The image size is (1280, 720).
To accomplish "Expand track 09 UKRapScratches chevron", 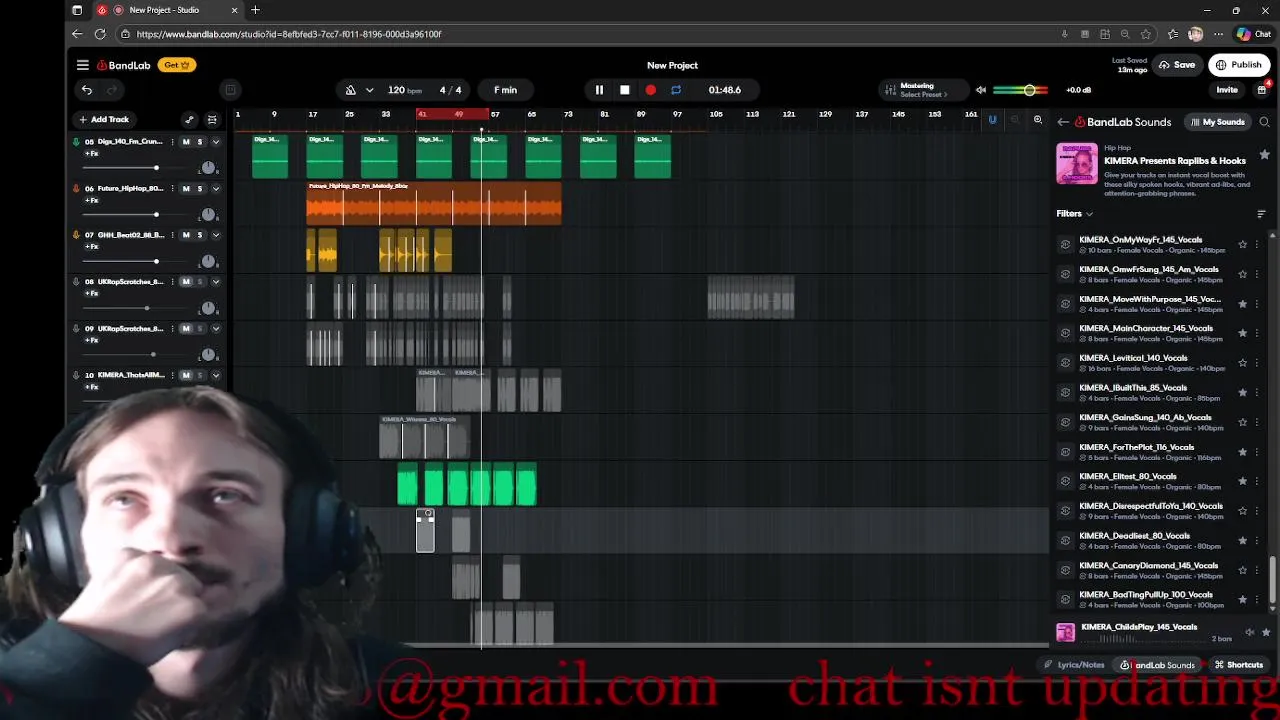I will [215, 329].
